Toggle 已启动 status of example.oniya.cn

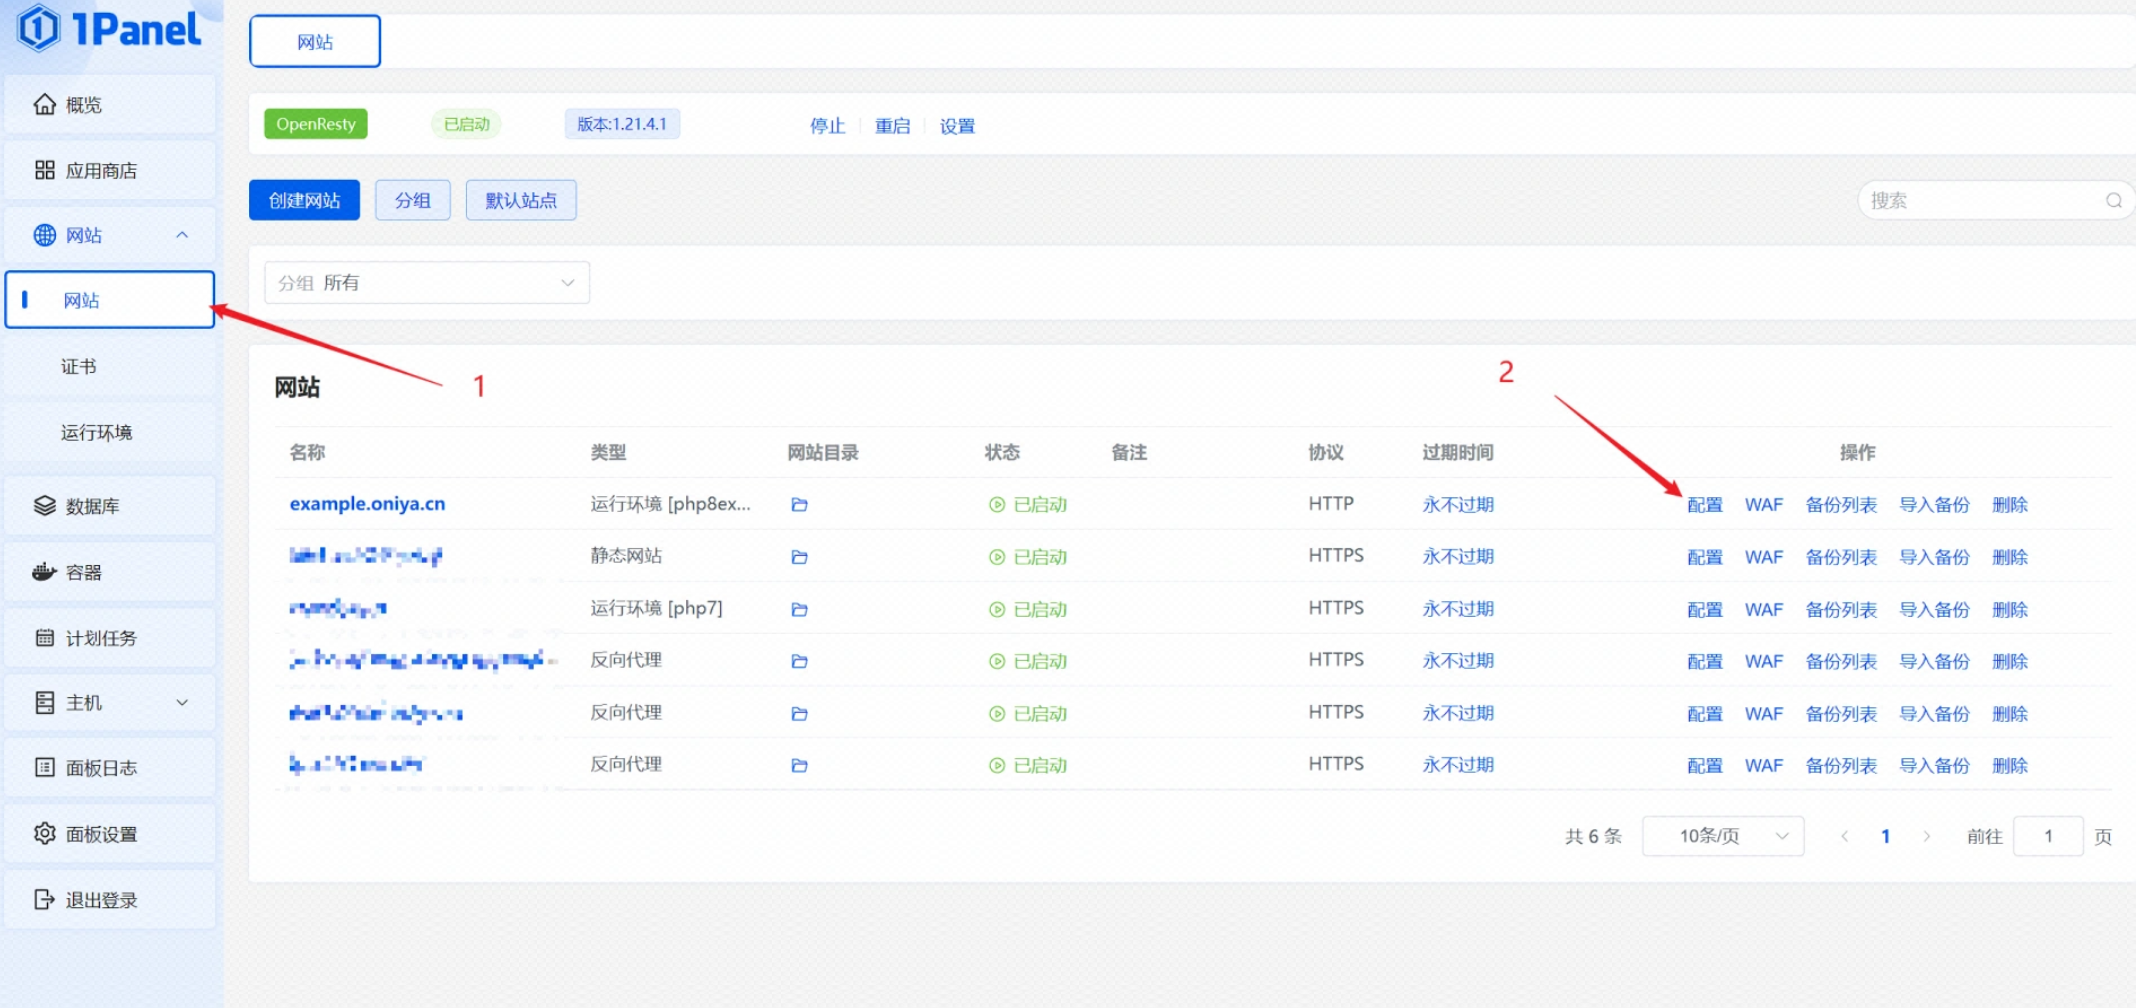[1028, 505]
